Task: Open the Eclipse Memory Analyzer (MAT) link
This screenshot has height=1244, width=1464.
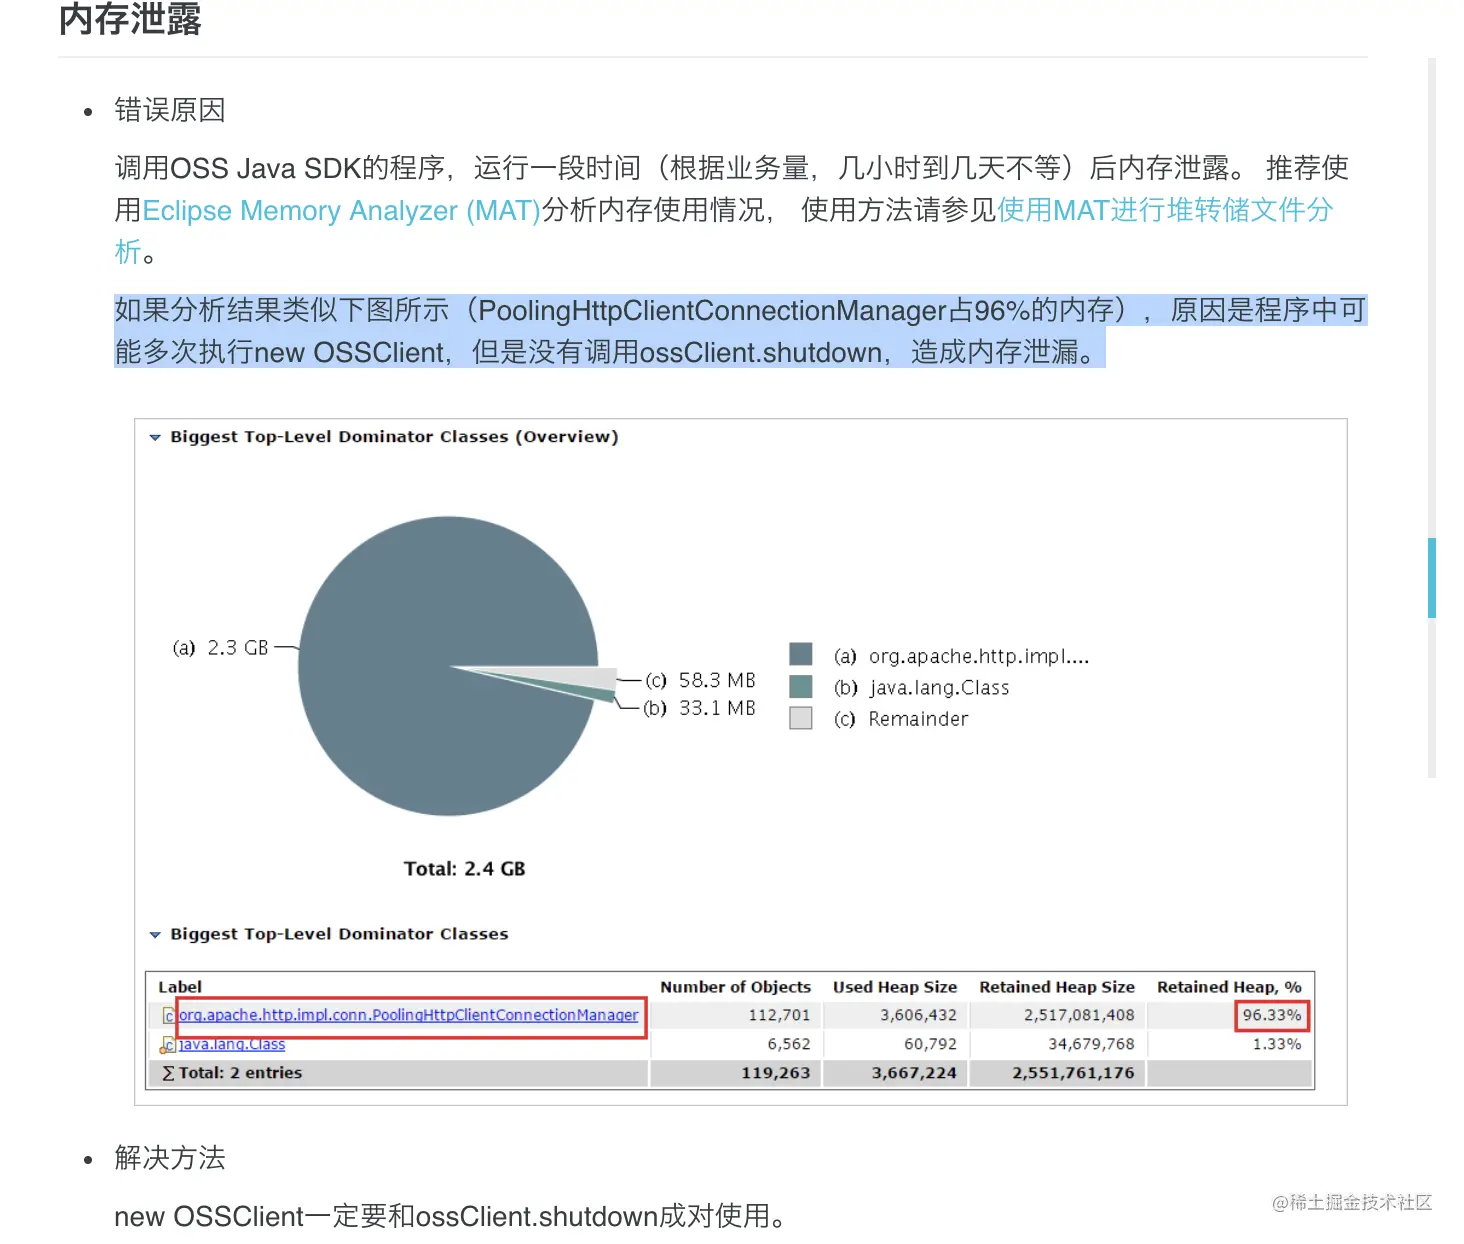Action: pos(341,210)
